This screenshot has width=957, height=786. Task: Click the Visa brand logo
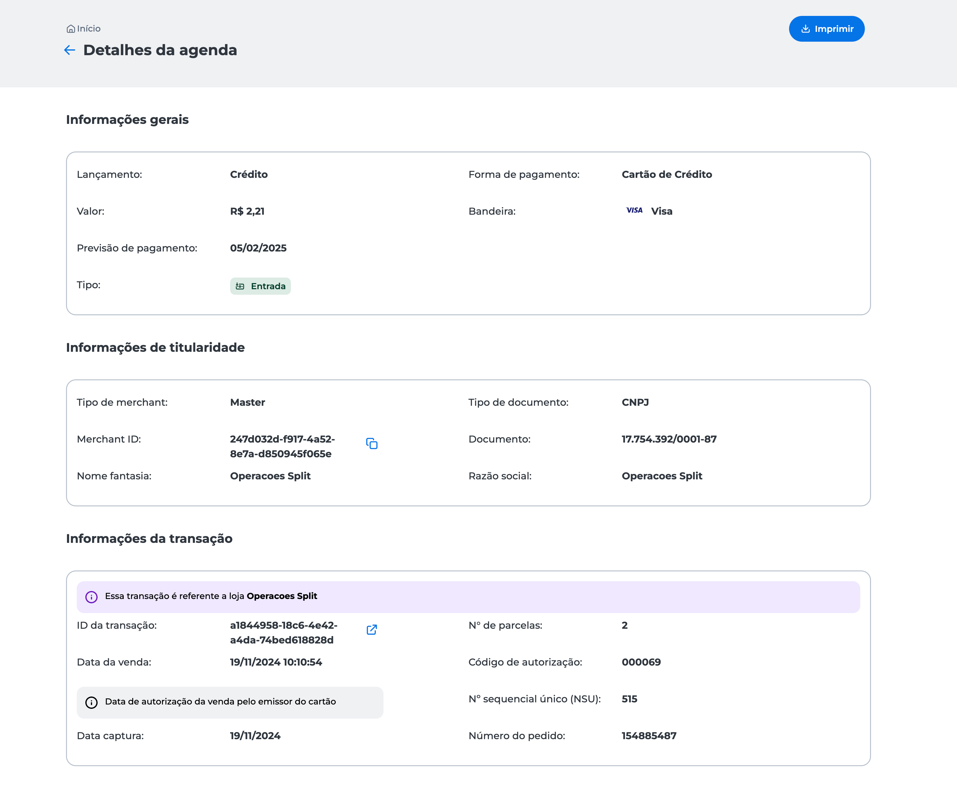tap(634, 211)
